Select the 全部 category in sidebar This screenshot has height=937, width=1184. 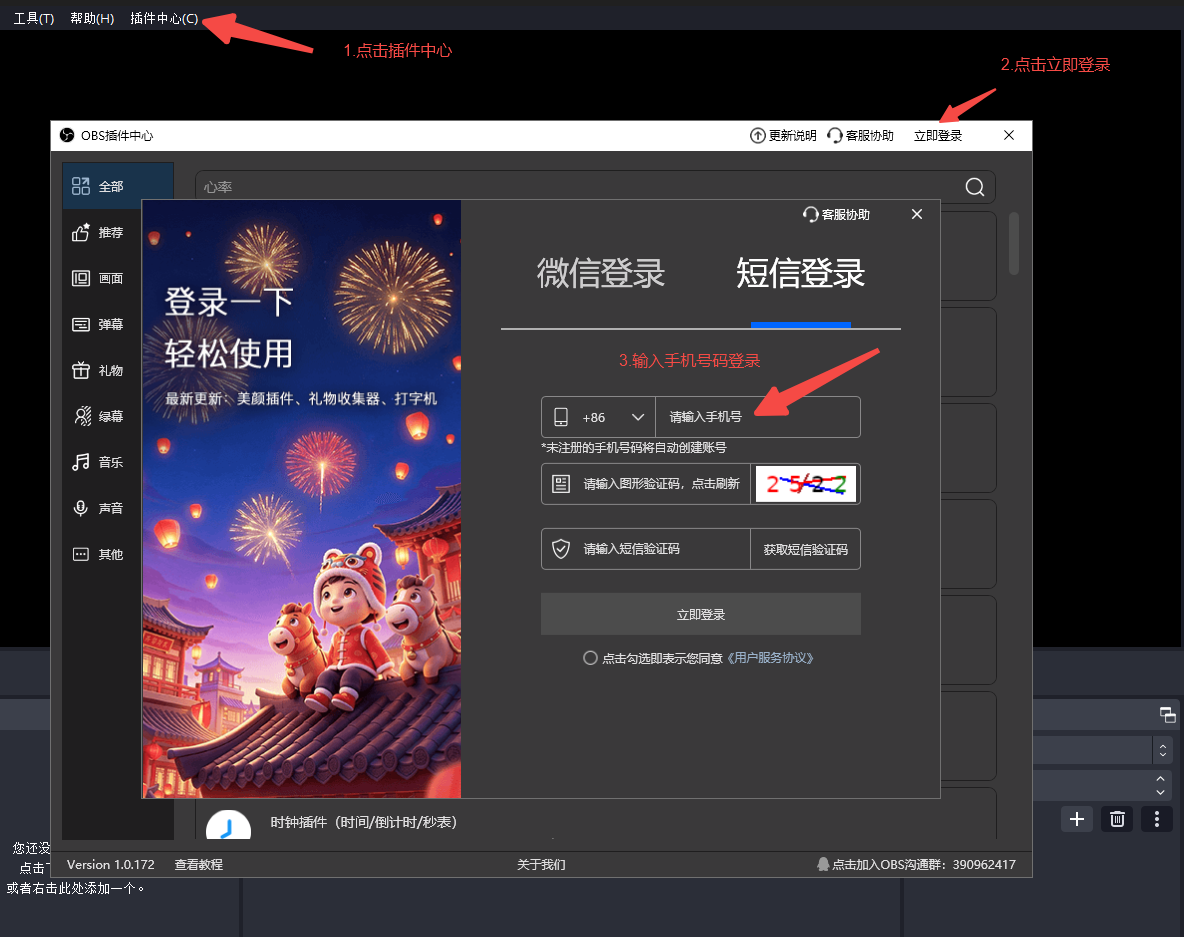tap(118, 186)
